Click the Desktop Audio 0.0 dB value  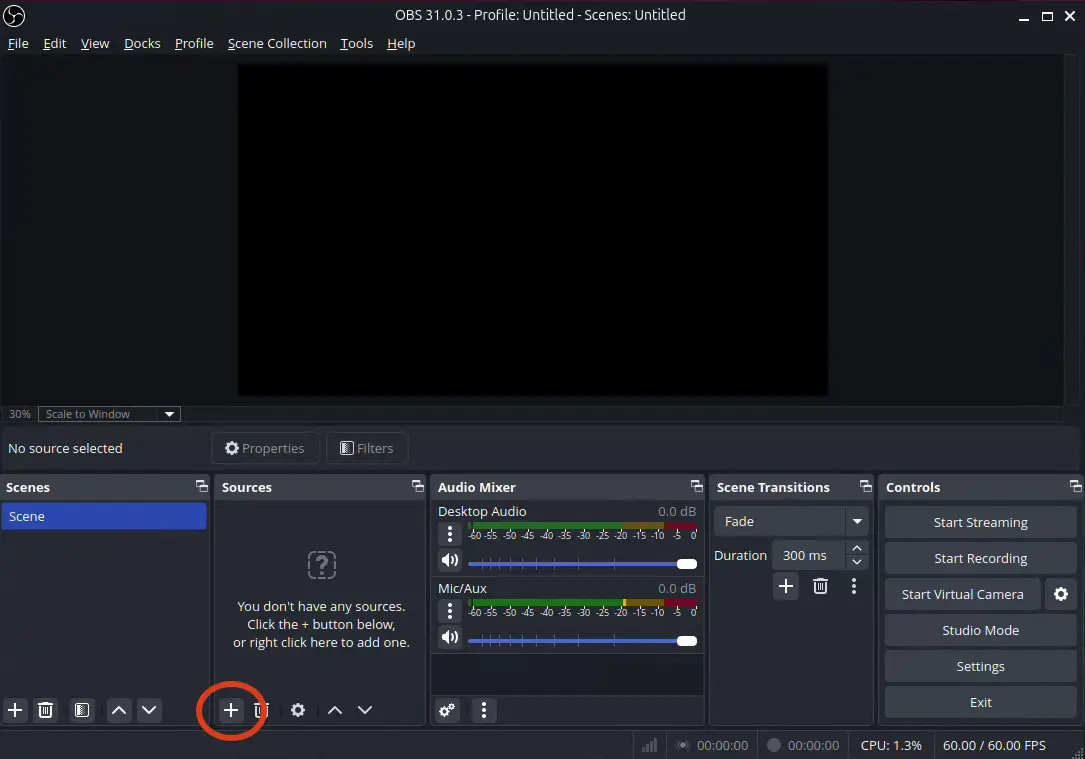click(677, 511)
